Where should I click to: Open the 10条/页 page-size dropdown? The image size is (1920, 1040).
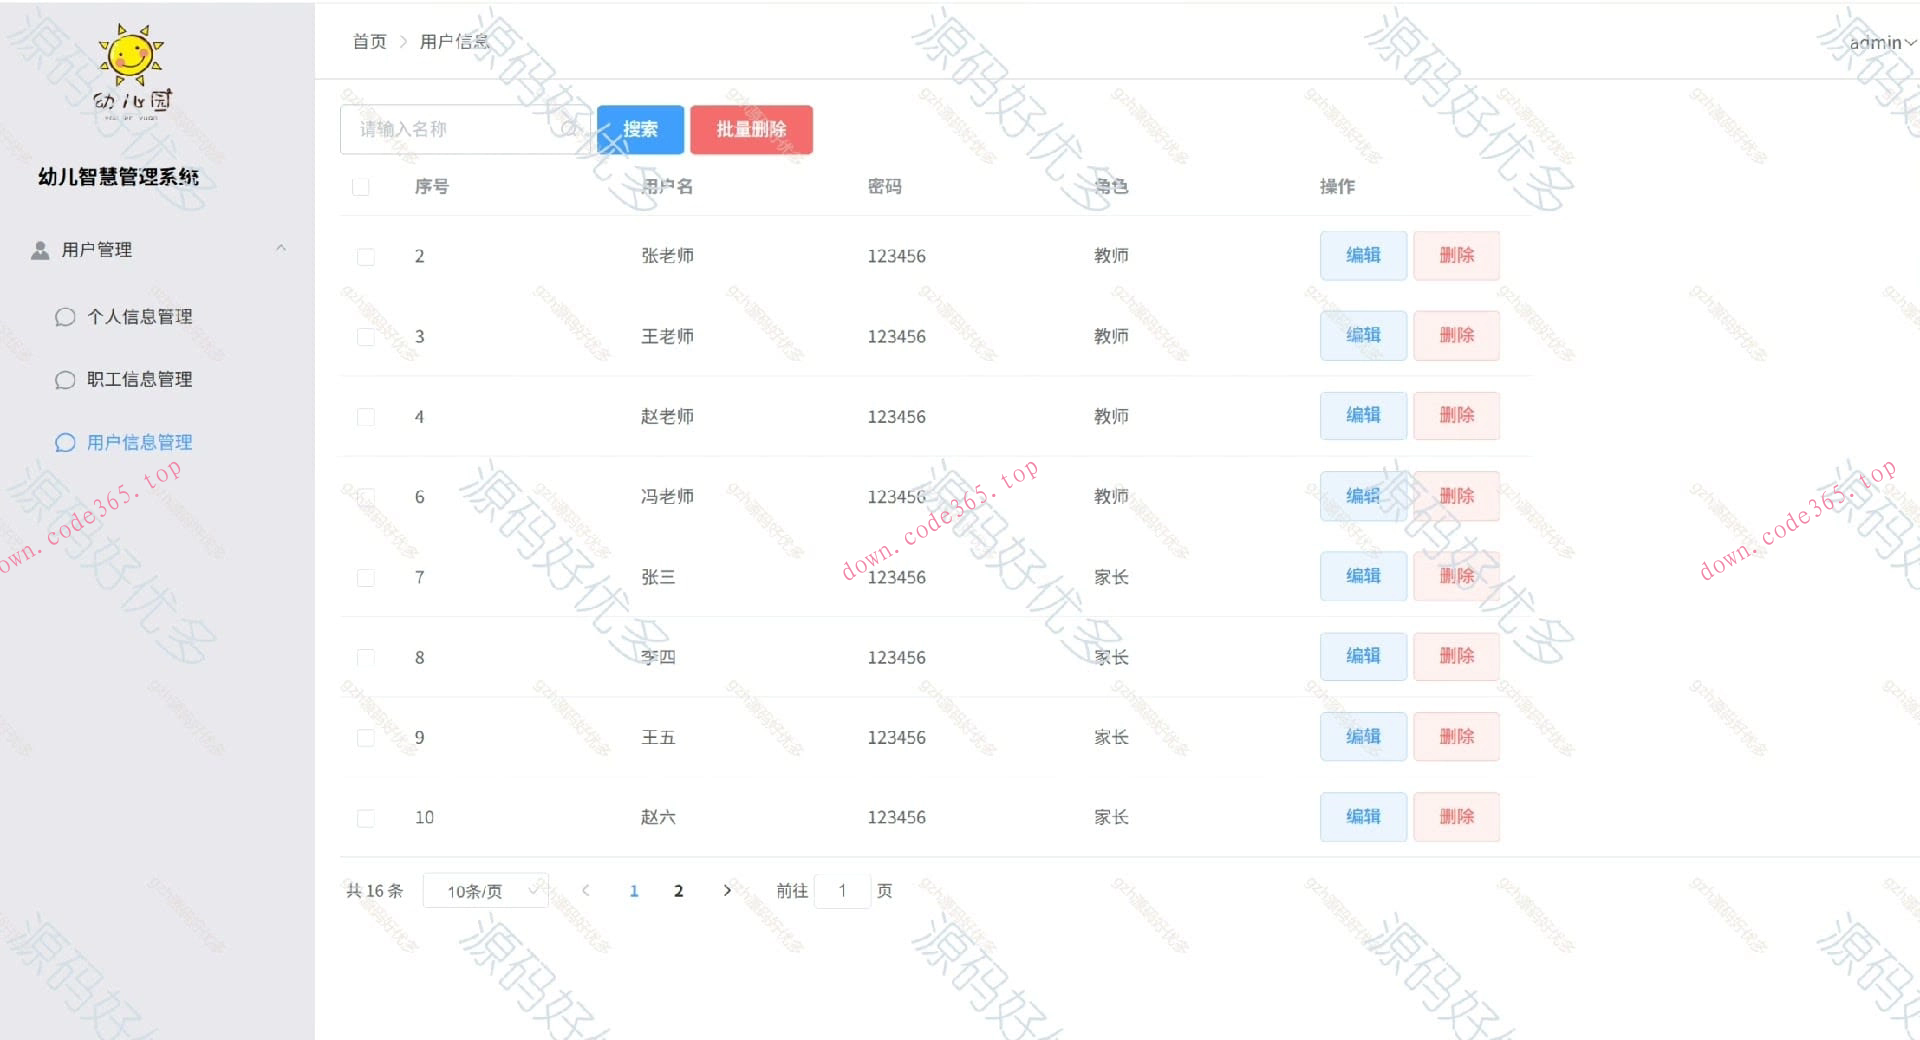pos(485,890)
